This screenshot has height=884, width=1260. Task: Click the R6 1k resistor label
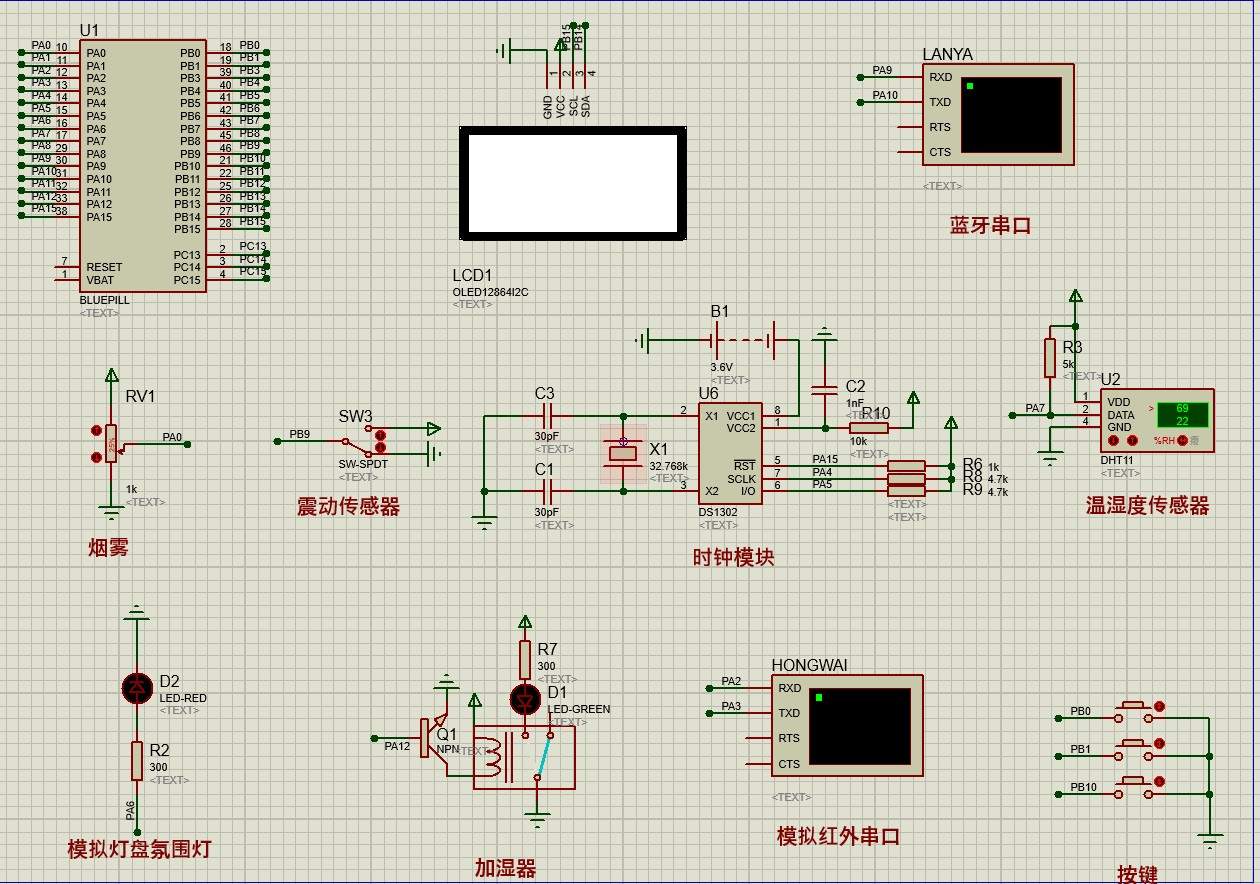(x=981, y=465)
